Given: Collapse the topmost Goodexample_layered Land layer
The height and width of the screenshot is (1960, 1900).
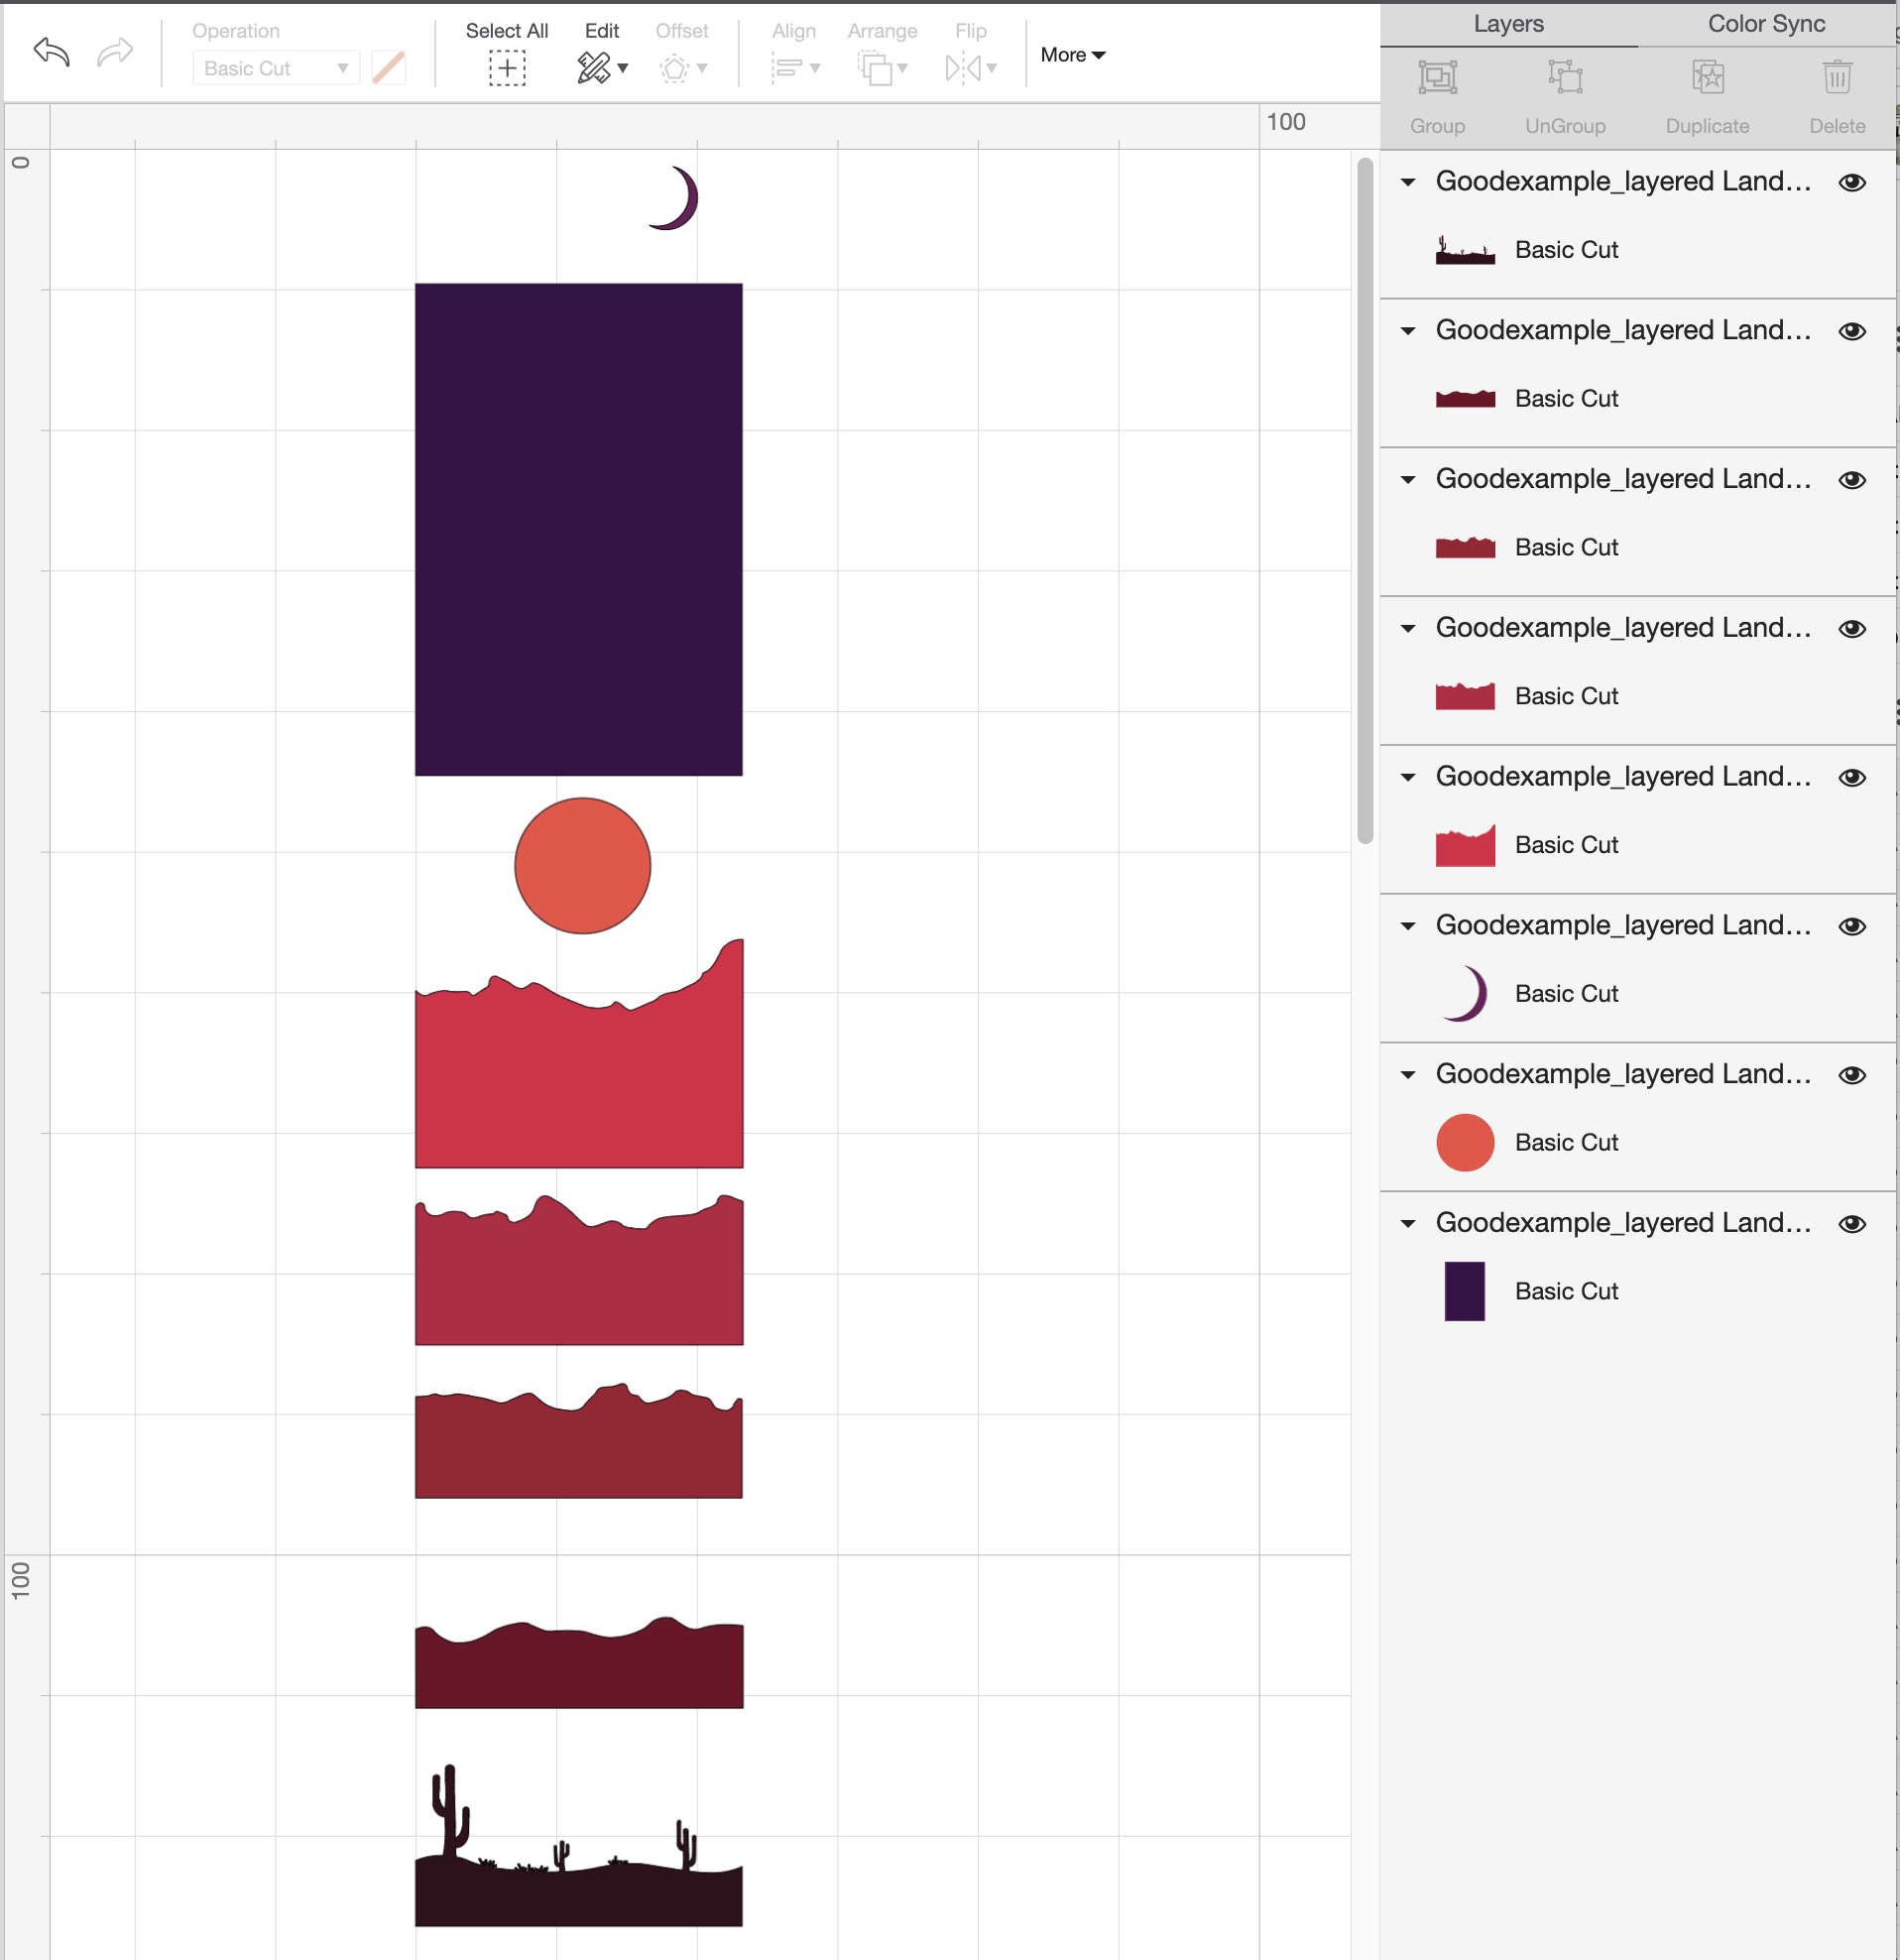Looking at the screenshot, I should pos(1407,182).
